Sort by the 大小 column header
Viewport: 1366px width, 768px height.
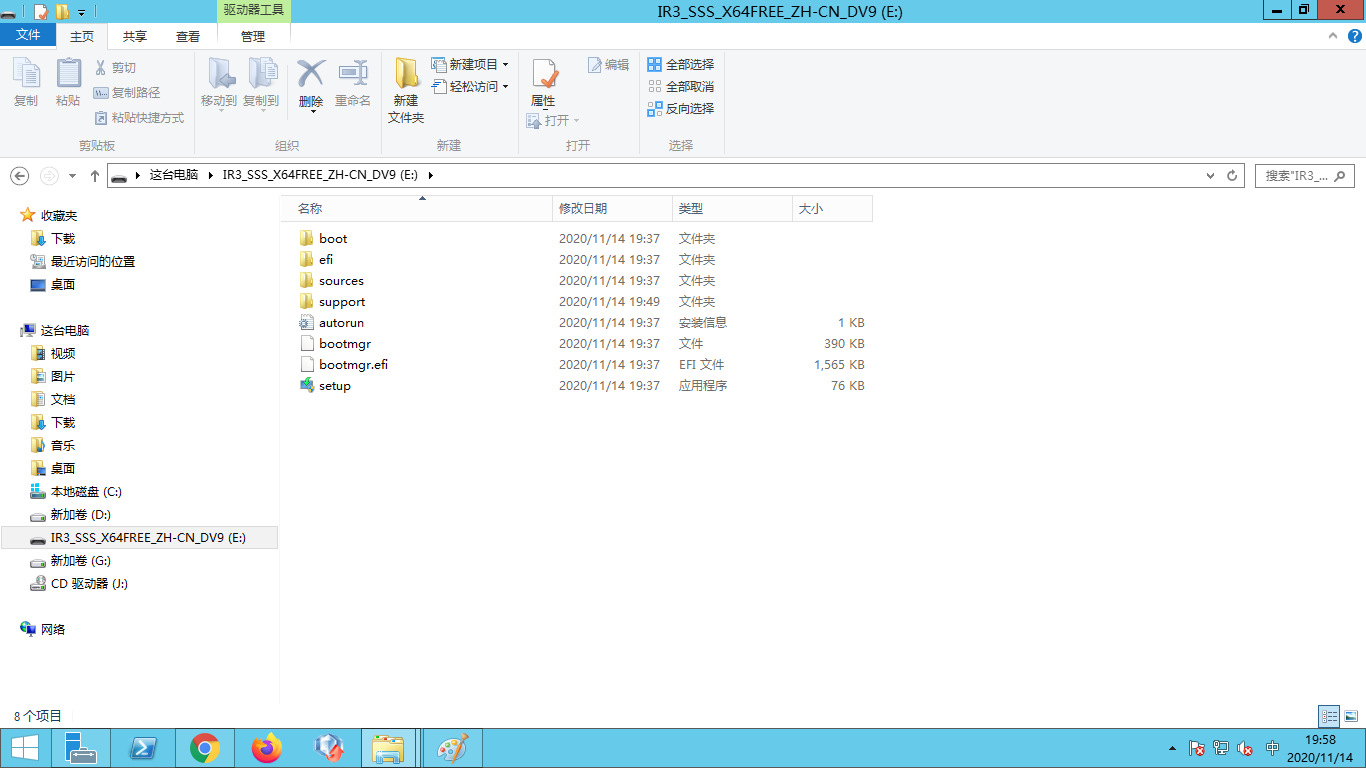832,209
